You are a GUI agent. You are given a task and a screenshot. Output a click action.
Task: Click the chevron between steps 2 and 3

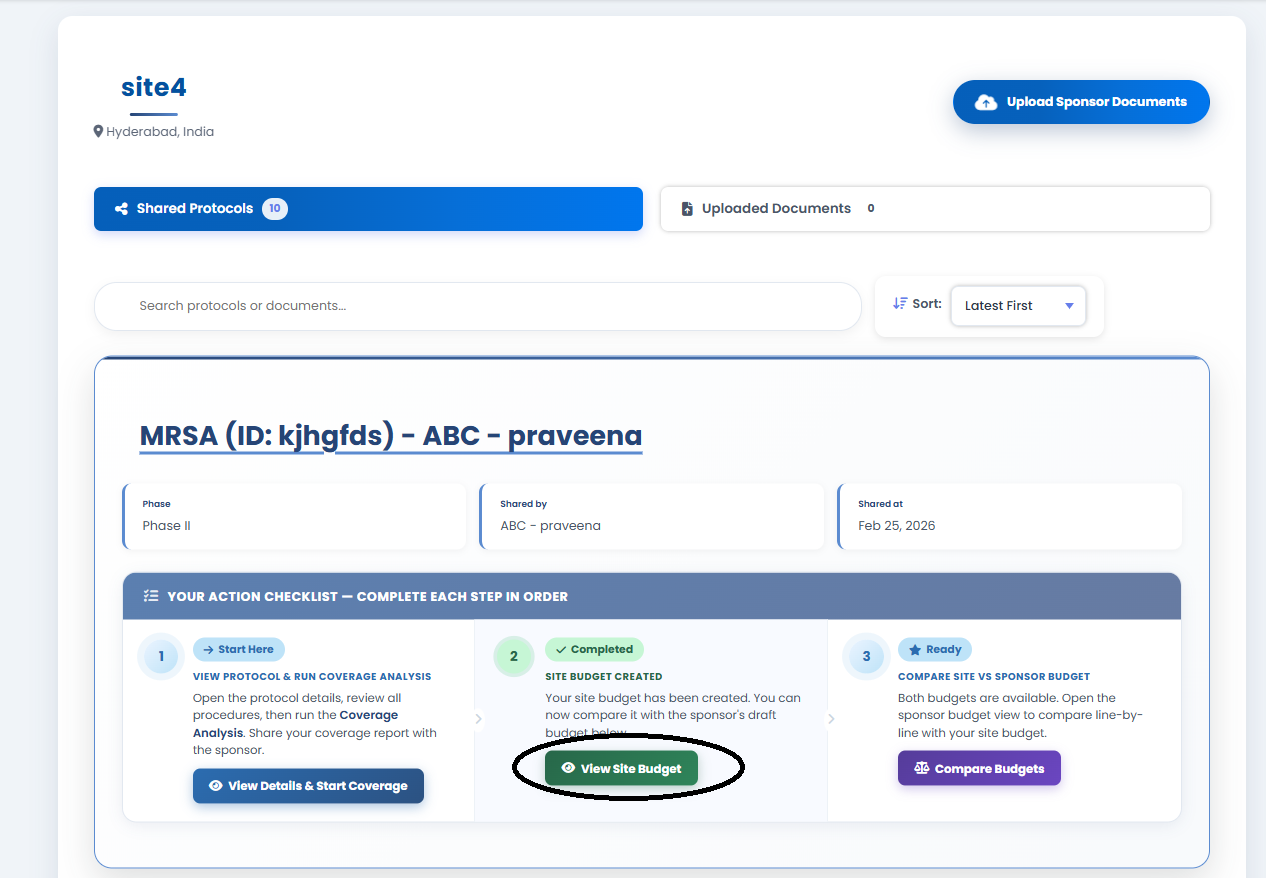(831, 718)
